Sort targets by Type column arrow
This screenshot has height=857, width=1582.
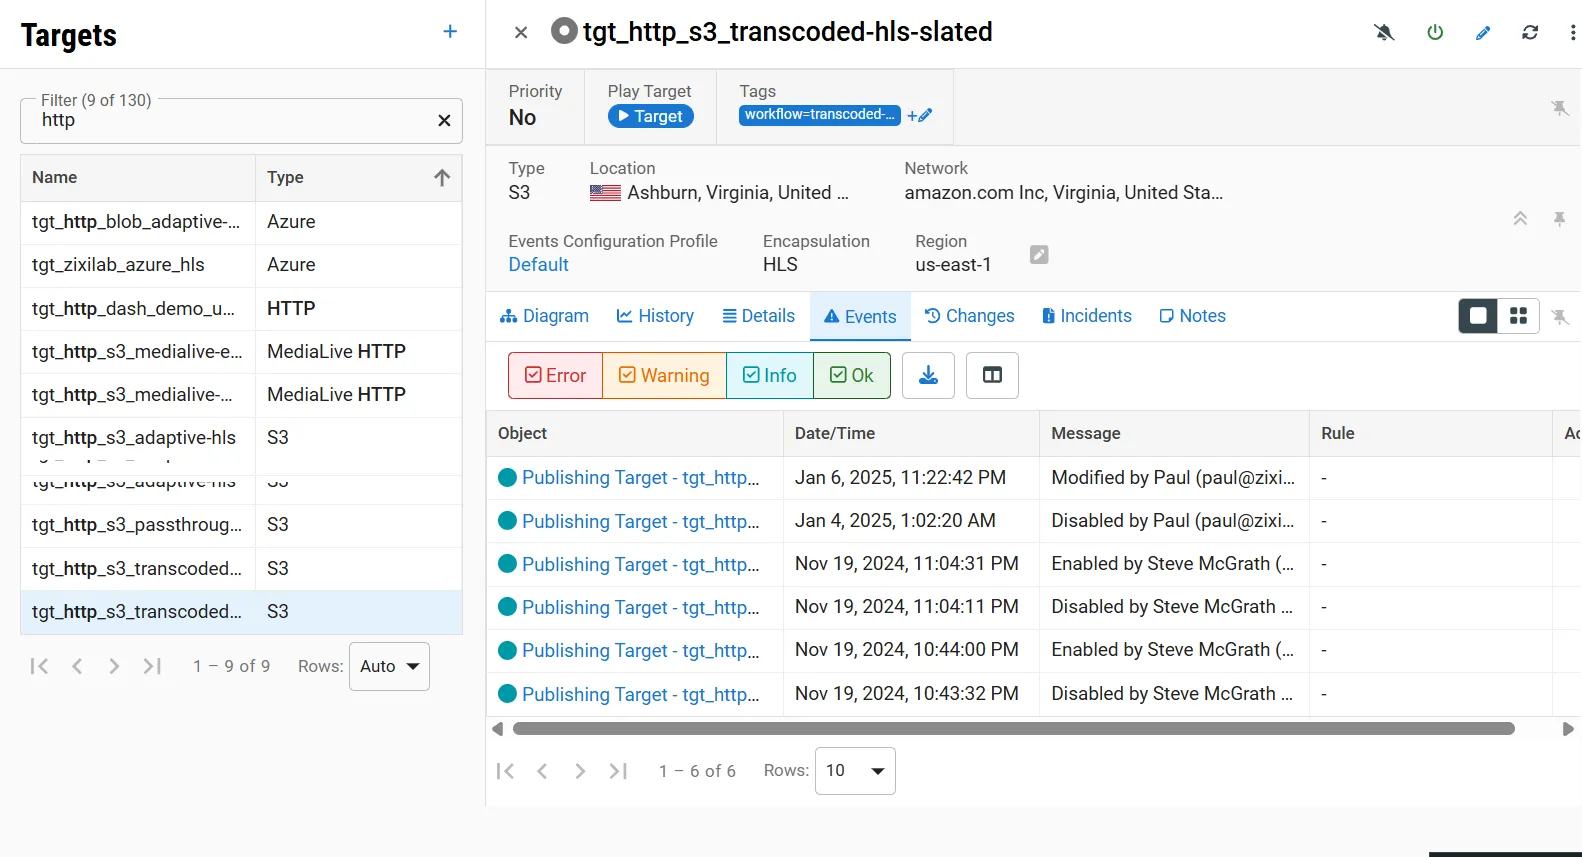tap(442, 178)
